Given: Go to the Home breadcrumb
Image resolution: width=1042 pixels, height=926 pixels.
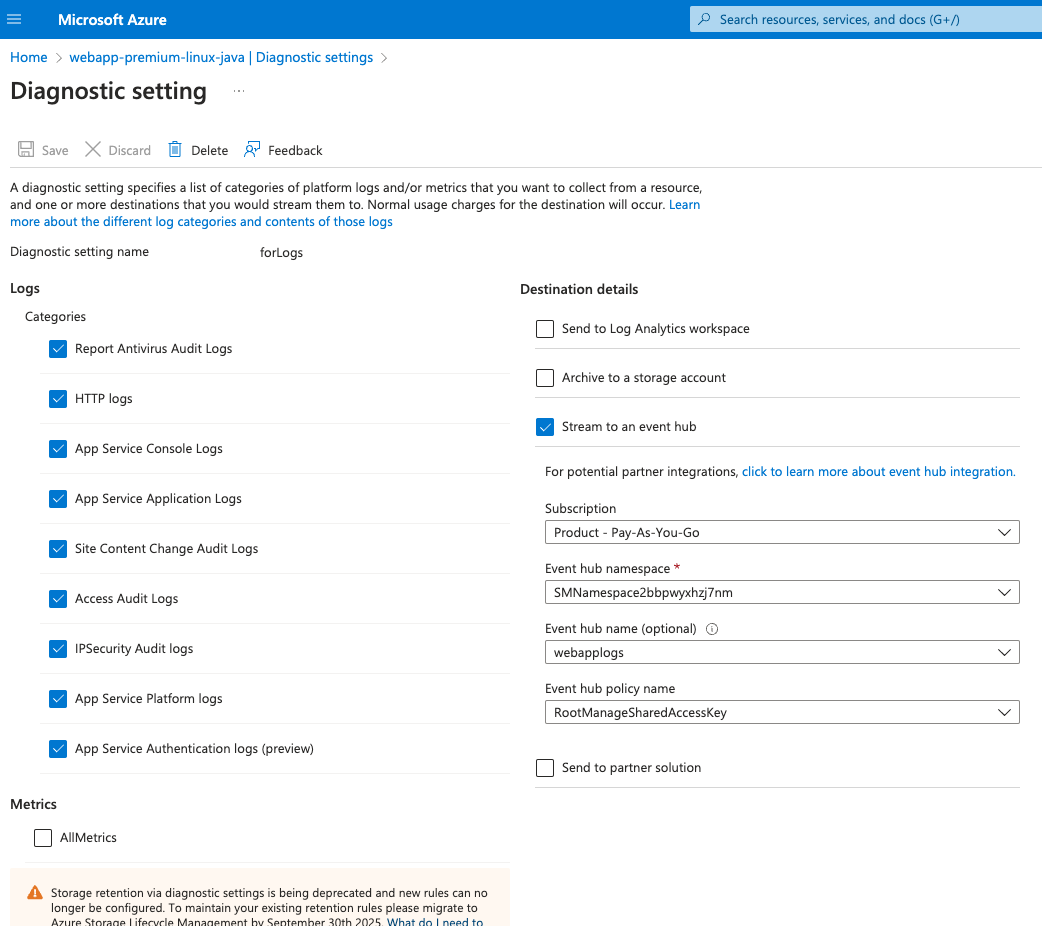Looking at the screenshot, I should (29, 57).
